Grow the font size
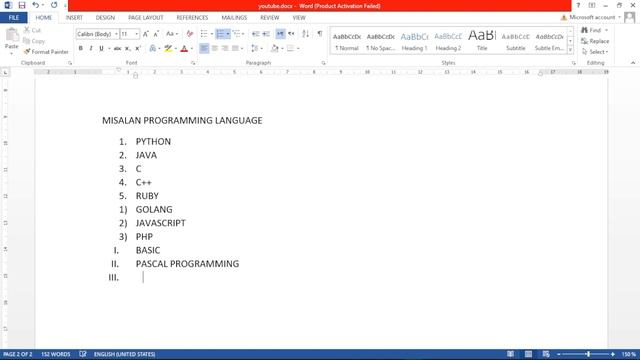This screenshot has width=640, height=360. tap(146, 34)
